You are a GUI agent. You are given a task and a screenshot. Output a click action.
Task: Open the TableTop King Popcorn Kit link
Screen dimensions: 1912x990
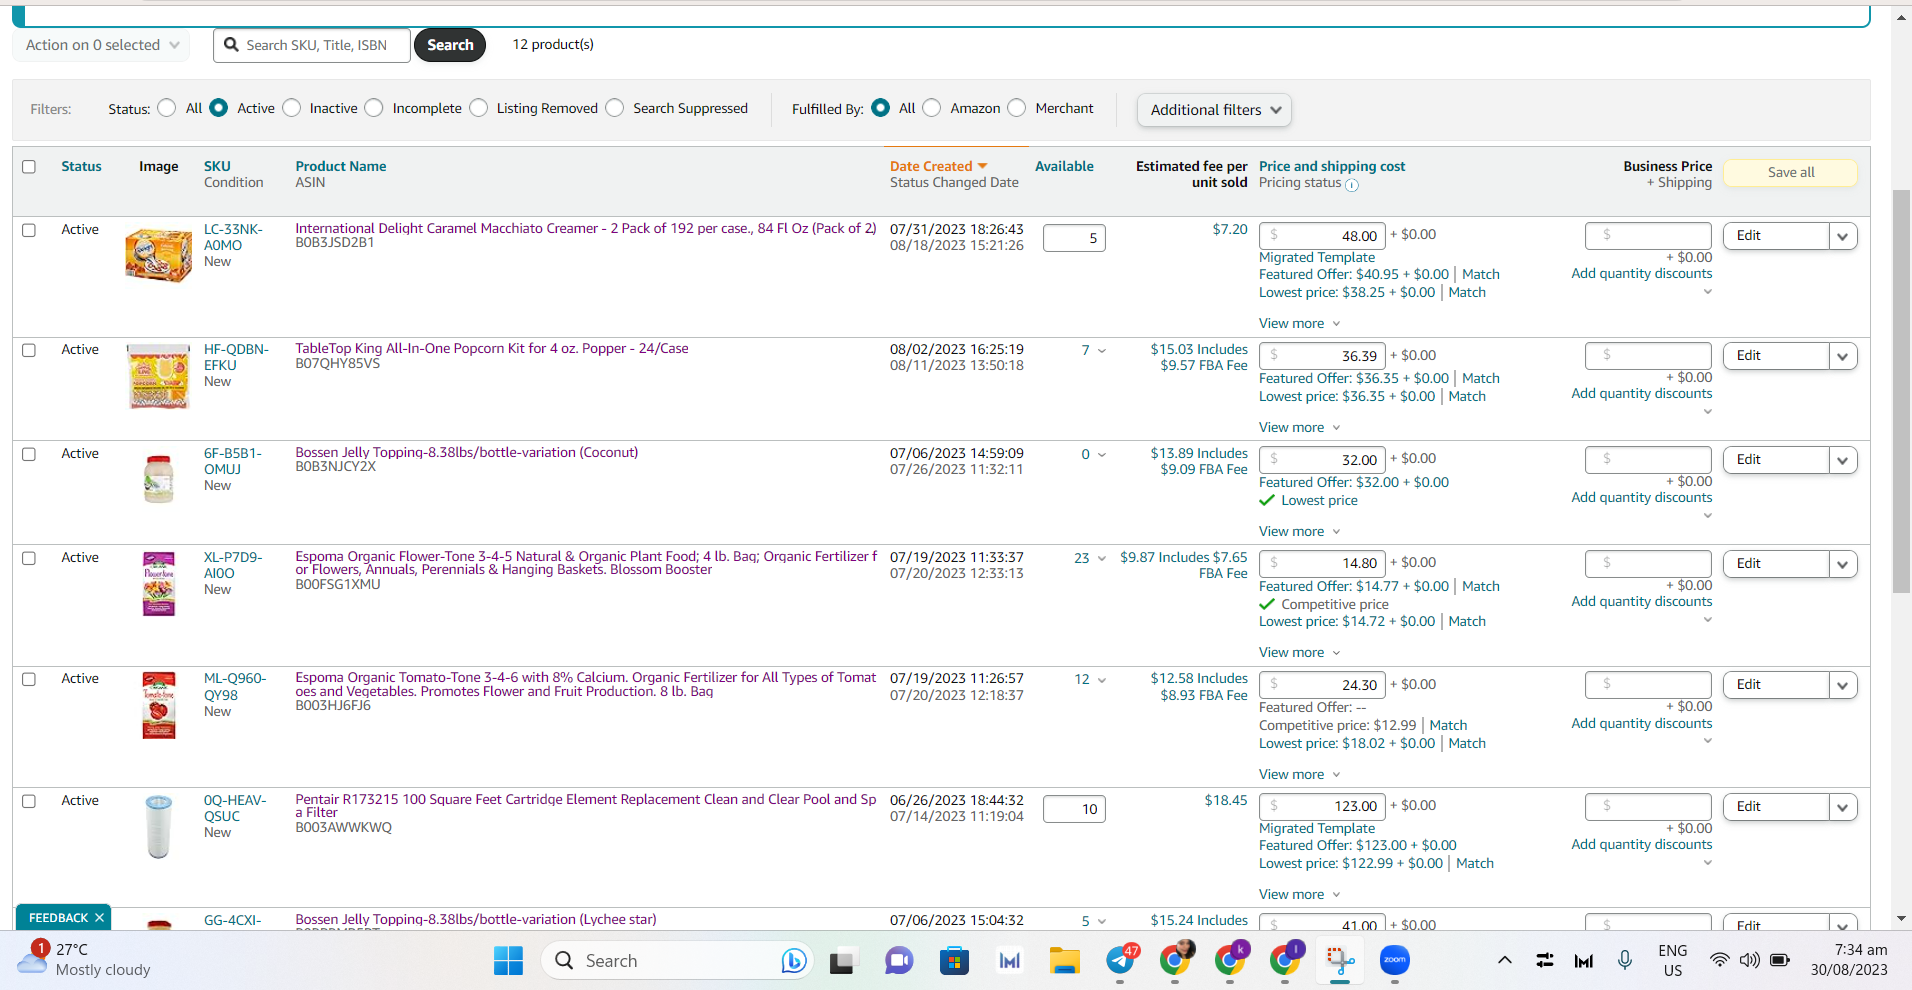[492, 348]
